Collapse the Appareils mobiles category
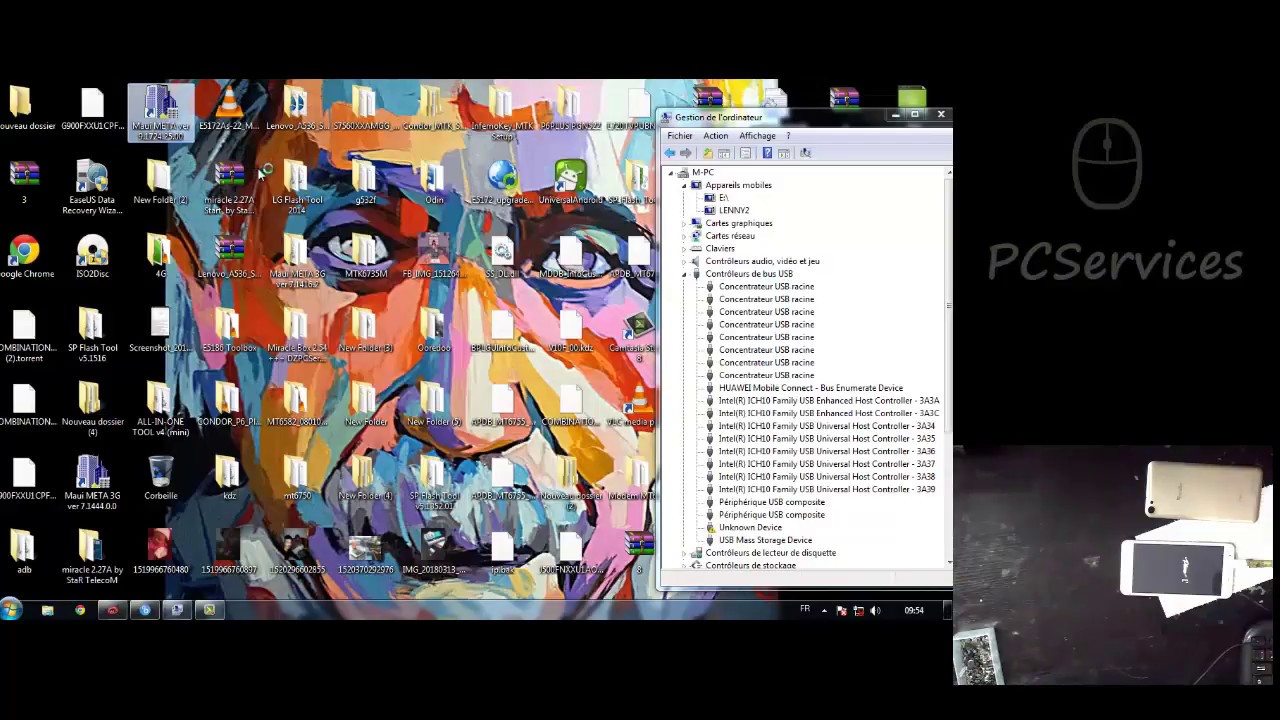Viewport: 1280px width, 720px height. (x=684, y=185)
